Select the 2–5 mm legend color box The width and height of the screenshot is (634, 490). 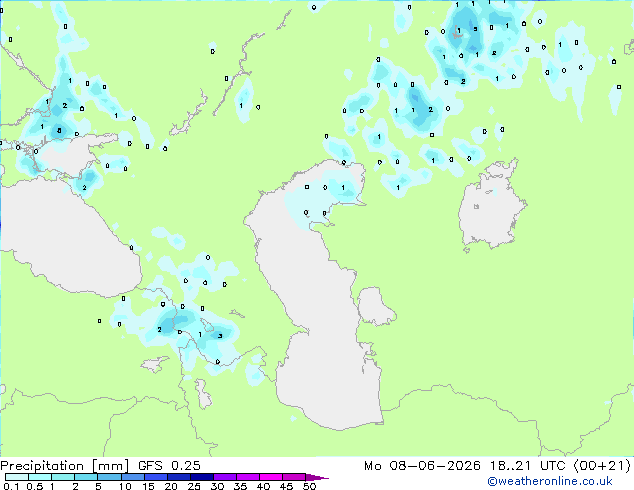(x=86, y=477)
